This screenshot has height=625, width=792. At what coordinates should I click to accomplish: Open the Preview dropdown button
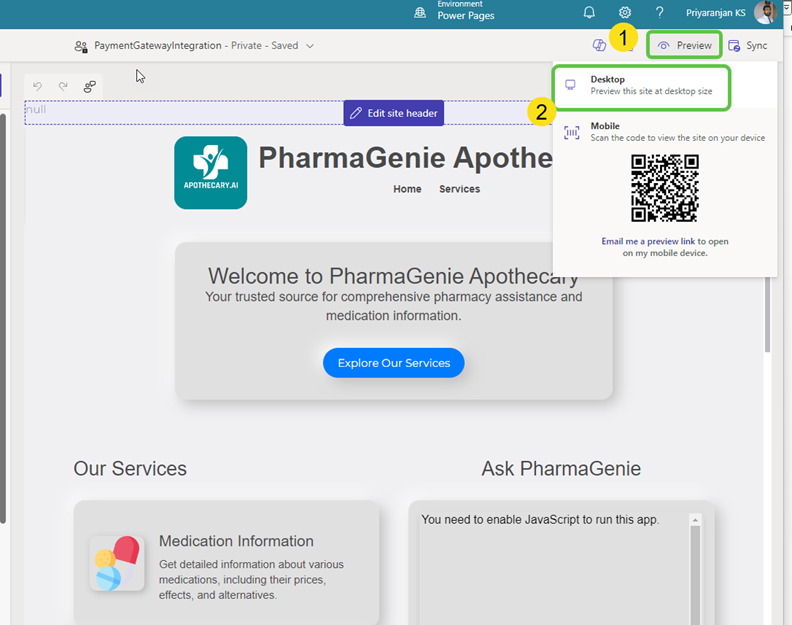(x=685, y=46)
